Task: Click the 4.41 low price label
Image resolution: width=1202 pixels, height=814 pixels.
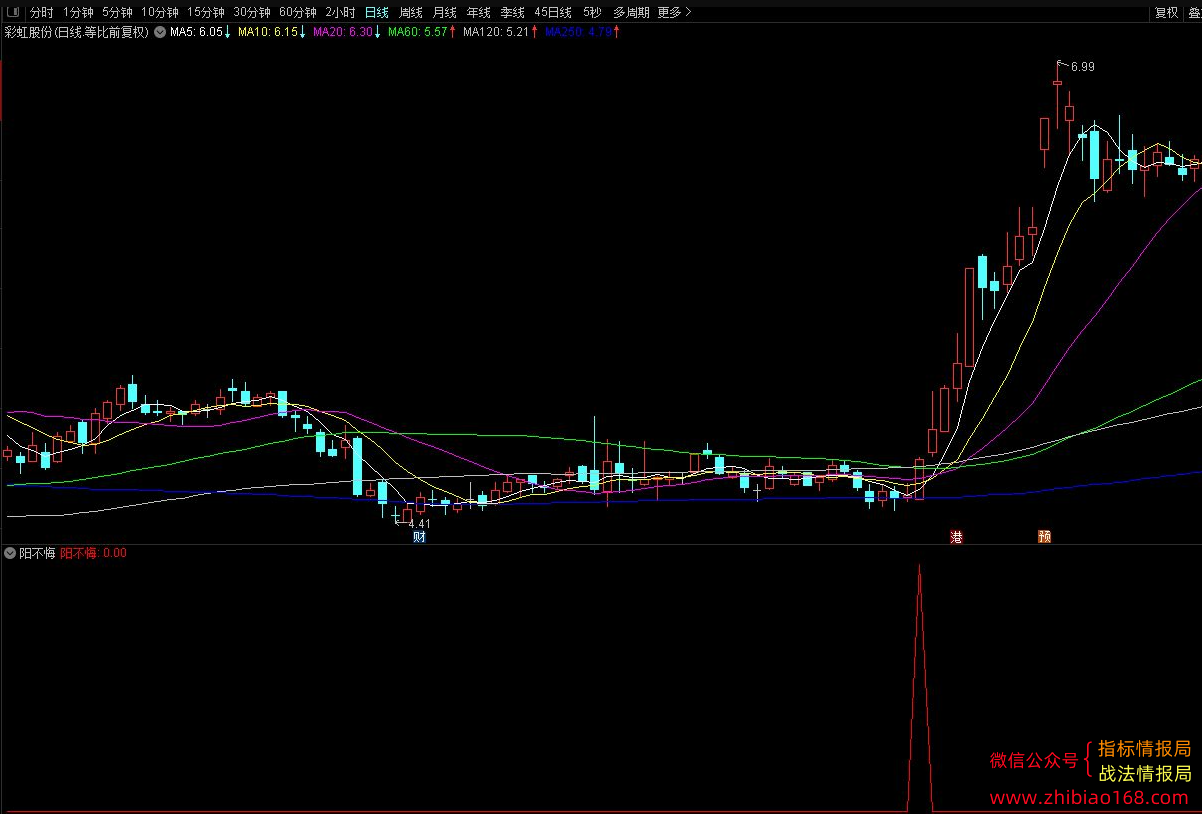Action: point(419,523)
